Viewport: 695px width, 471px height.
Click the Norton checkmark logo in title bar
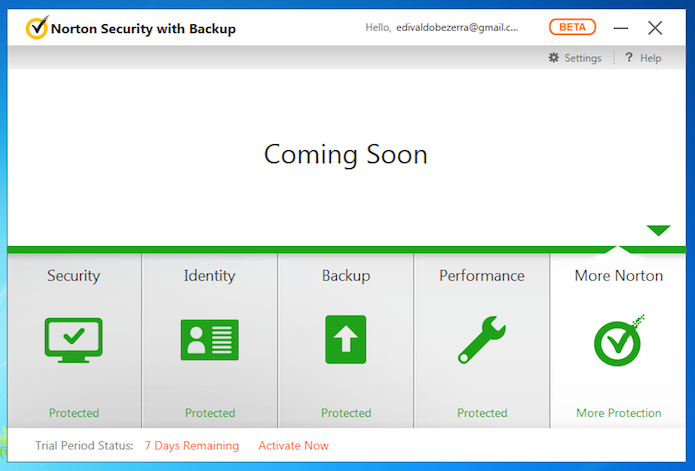(37, 27)
